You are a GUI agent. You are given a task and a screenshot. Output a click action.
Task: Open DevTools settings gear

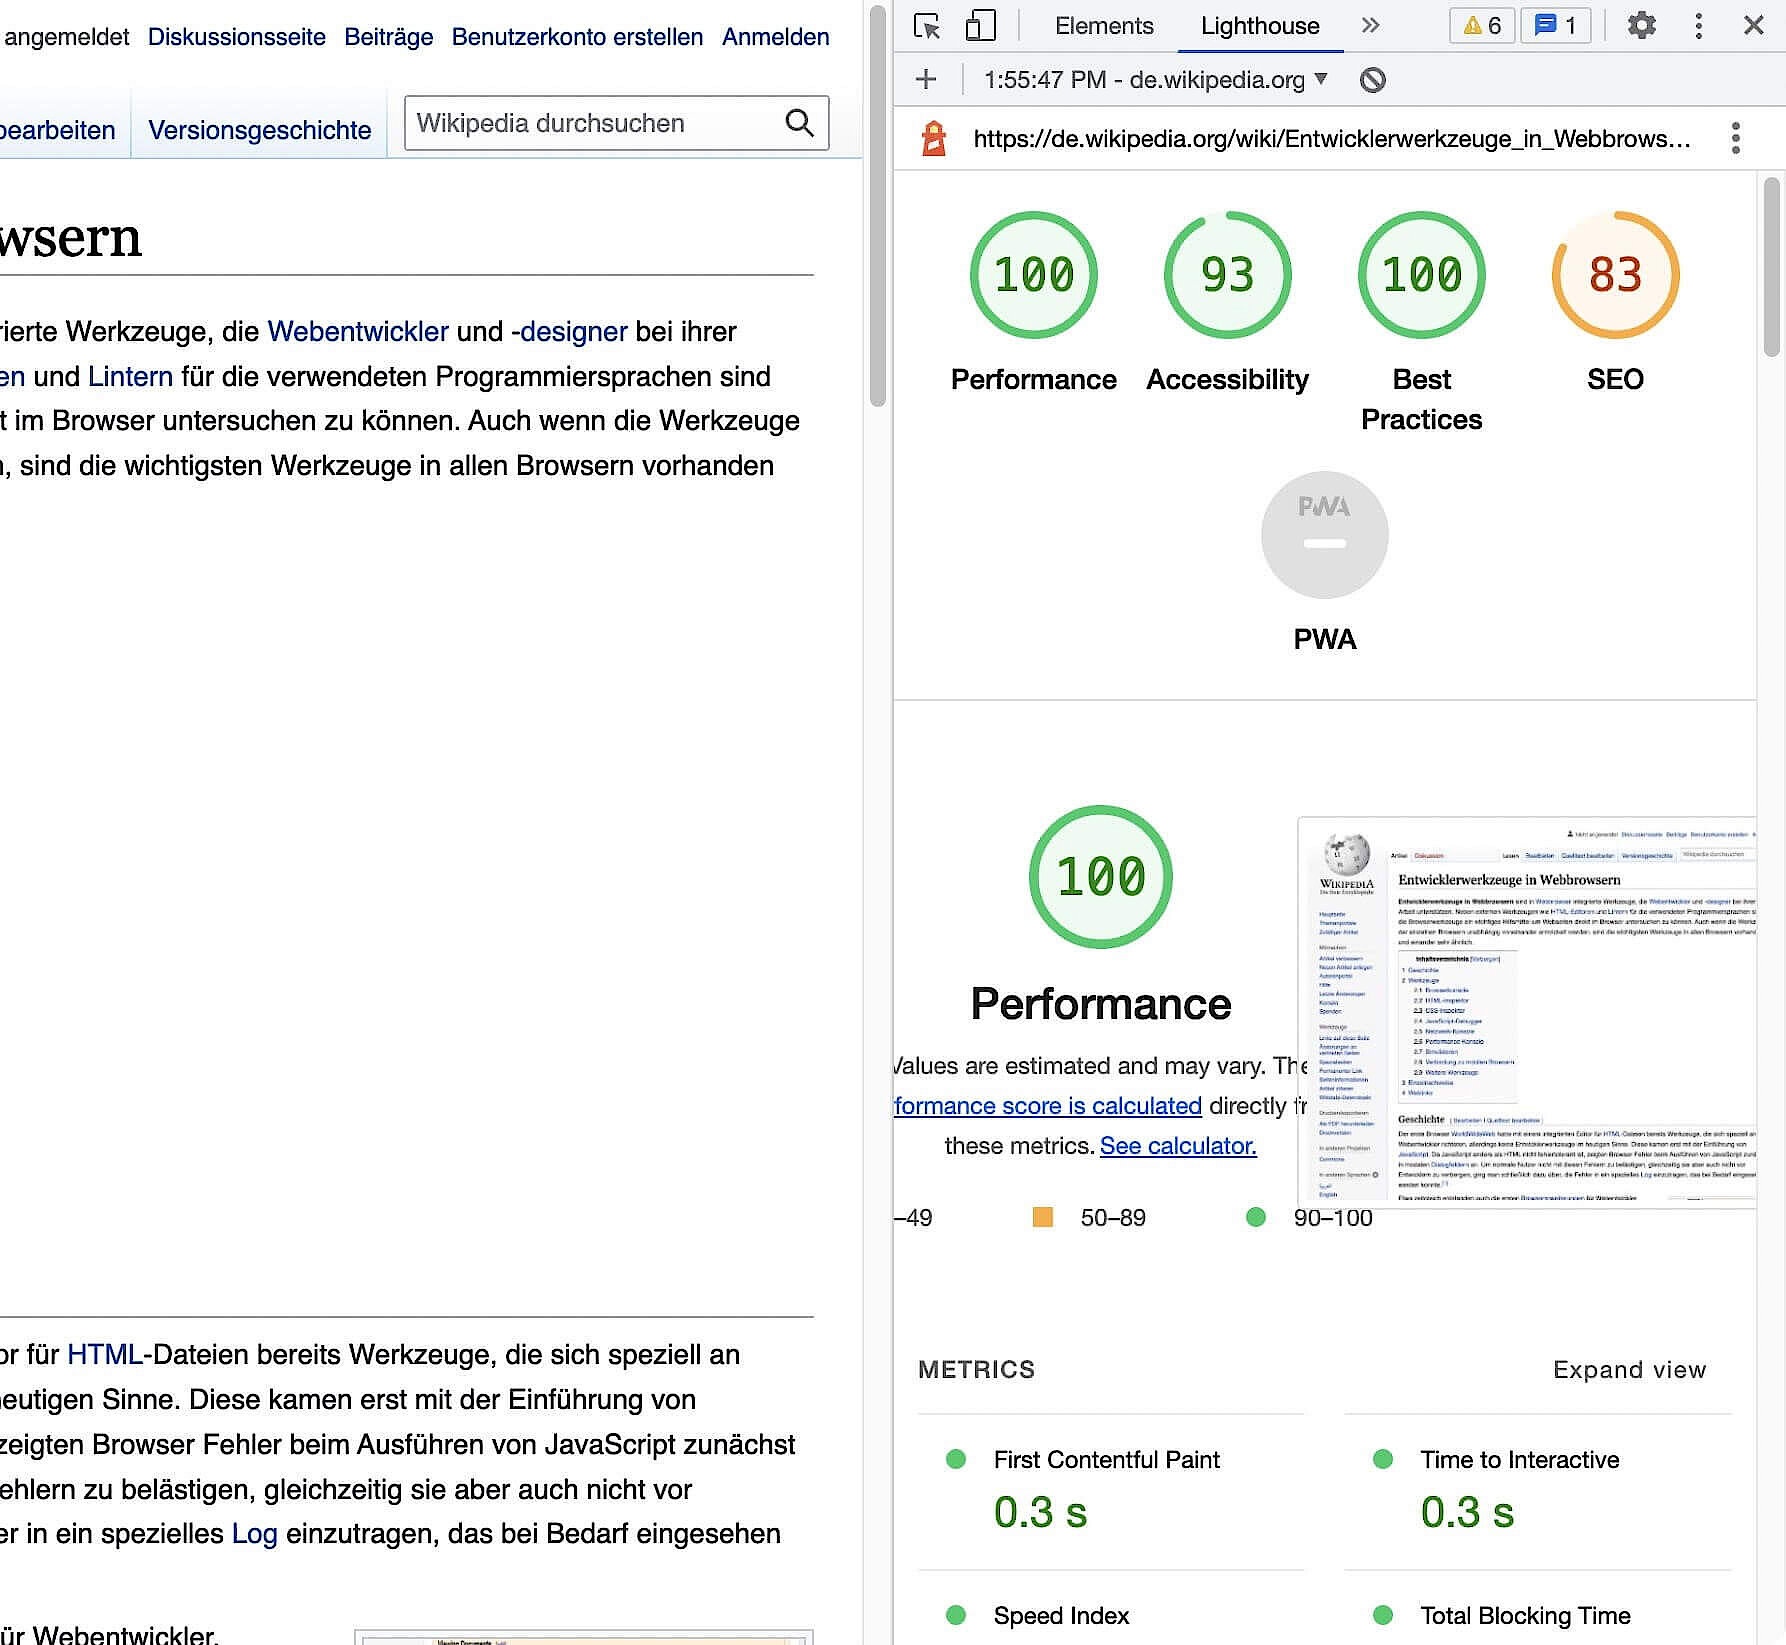[x=1641, y=26]
